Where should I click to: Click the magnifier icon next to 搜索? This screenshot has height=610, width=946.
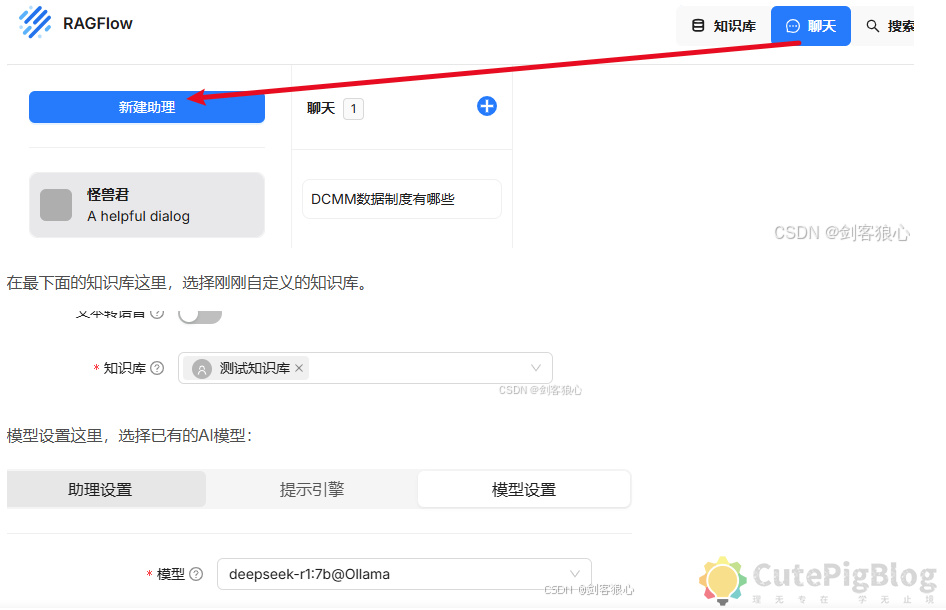873,25
